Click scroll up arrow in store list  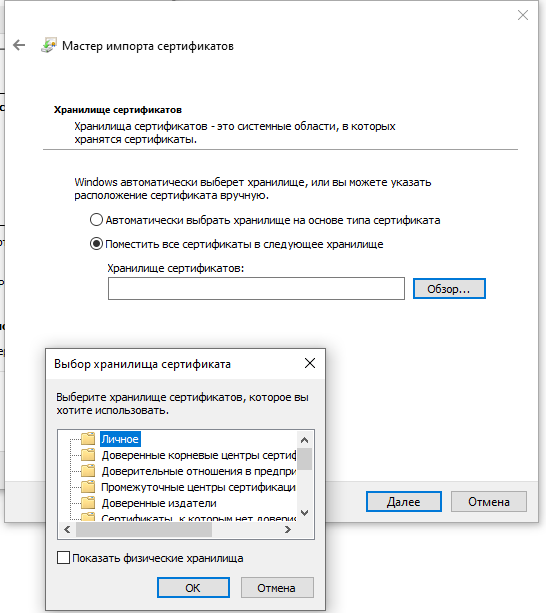pyautogui.click(x=304, y=440)
